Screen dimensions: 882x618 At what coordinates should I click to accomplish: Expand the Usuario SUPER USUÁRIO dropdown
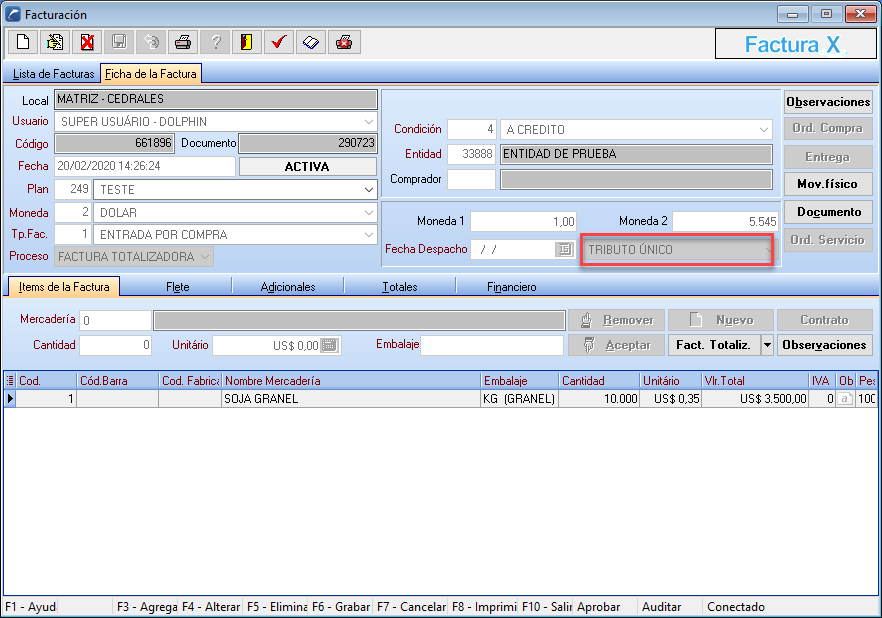(x=368, y=121)
